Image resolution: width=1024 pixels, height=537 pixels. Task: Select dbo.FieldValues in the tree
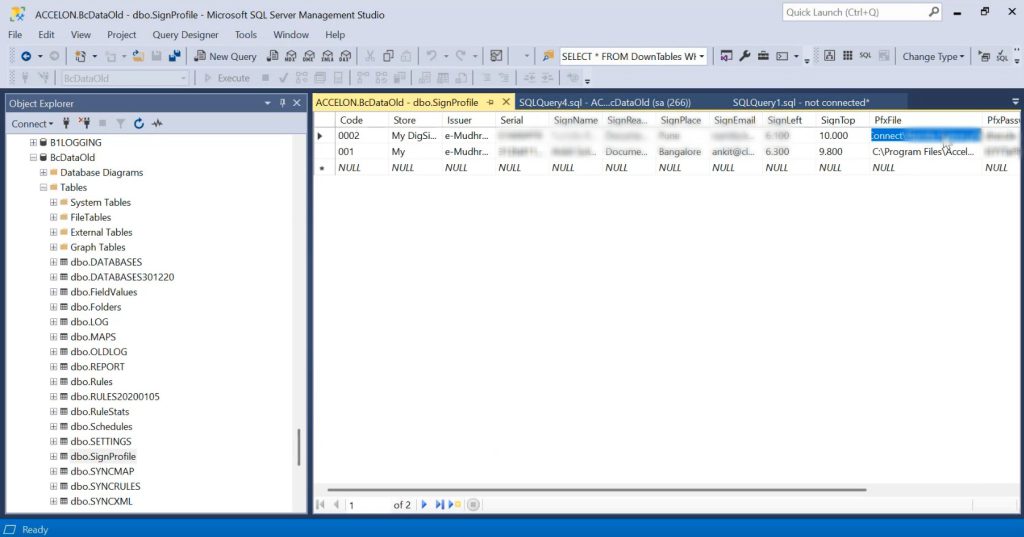103,292
